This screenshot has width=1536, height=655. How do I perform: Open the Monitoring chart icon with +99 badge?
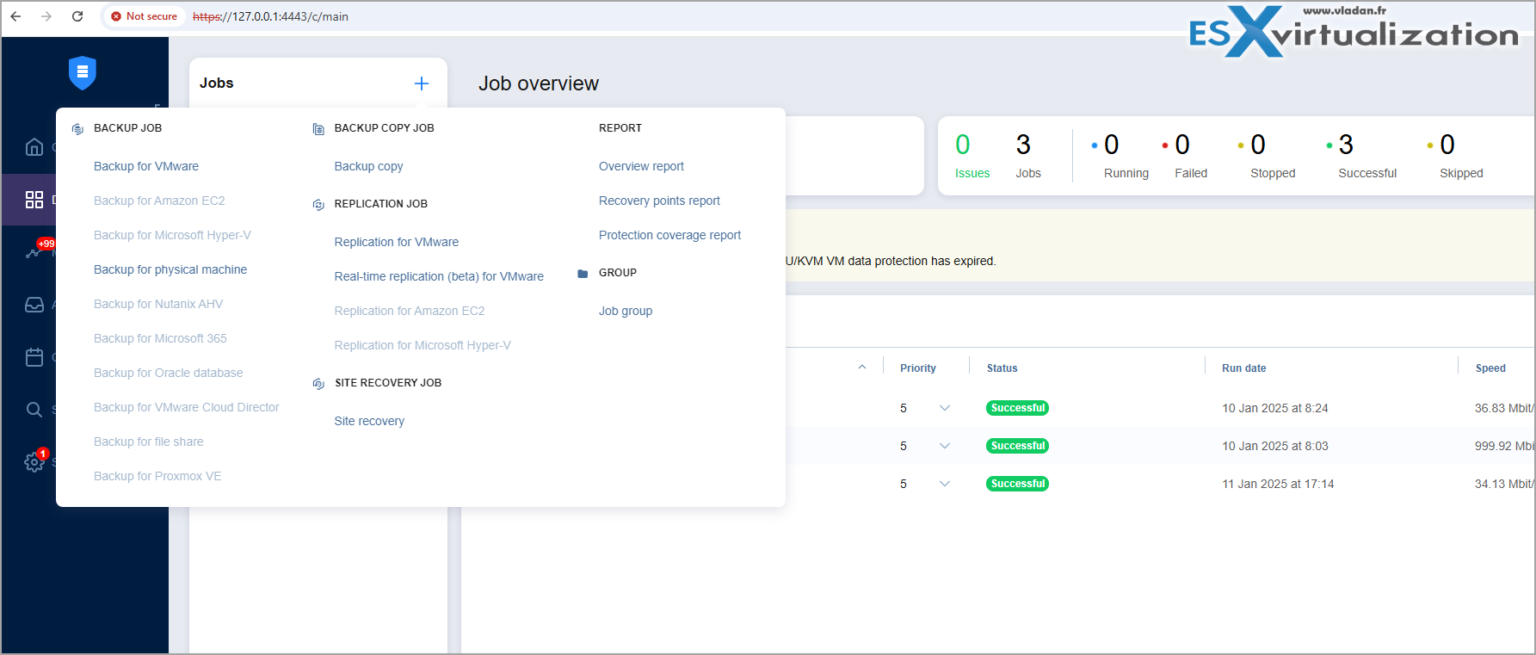click(33, 252)
